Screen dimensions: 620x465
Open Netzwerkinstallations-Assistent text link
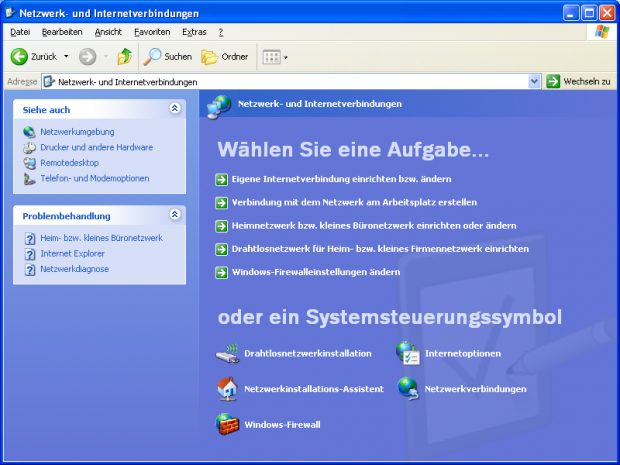click(x=314, y=389)
